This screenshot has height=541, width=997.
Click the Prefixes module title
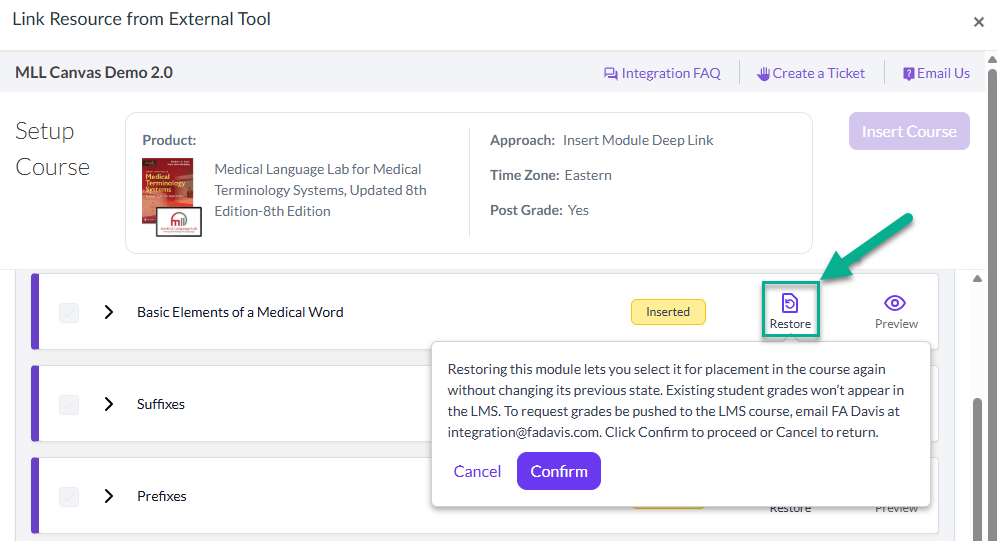(x=162, y=496)
